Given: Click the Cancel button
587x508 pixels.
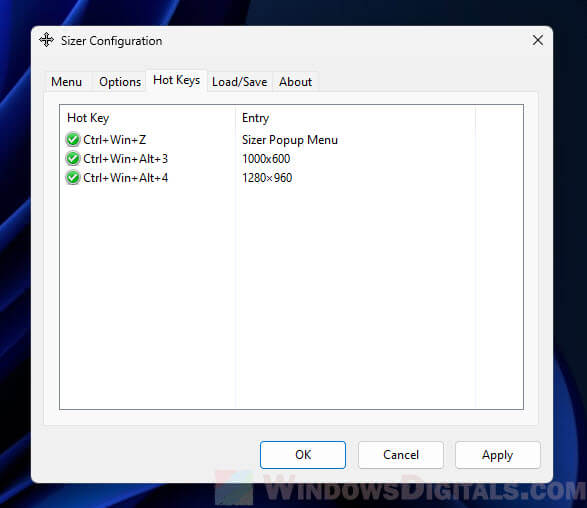Looking at the screenshot, I should [401, 455].
